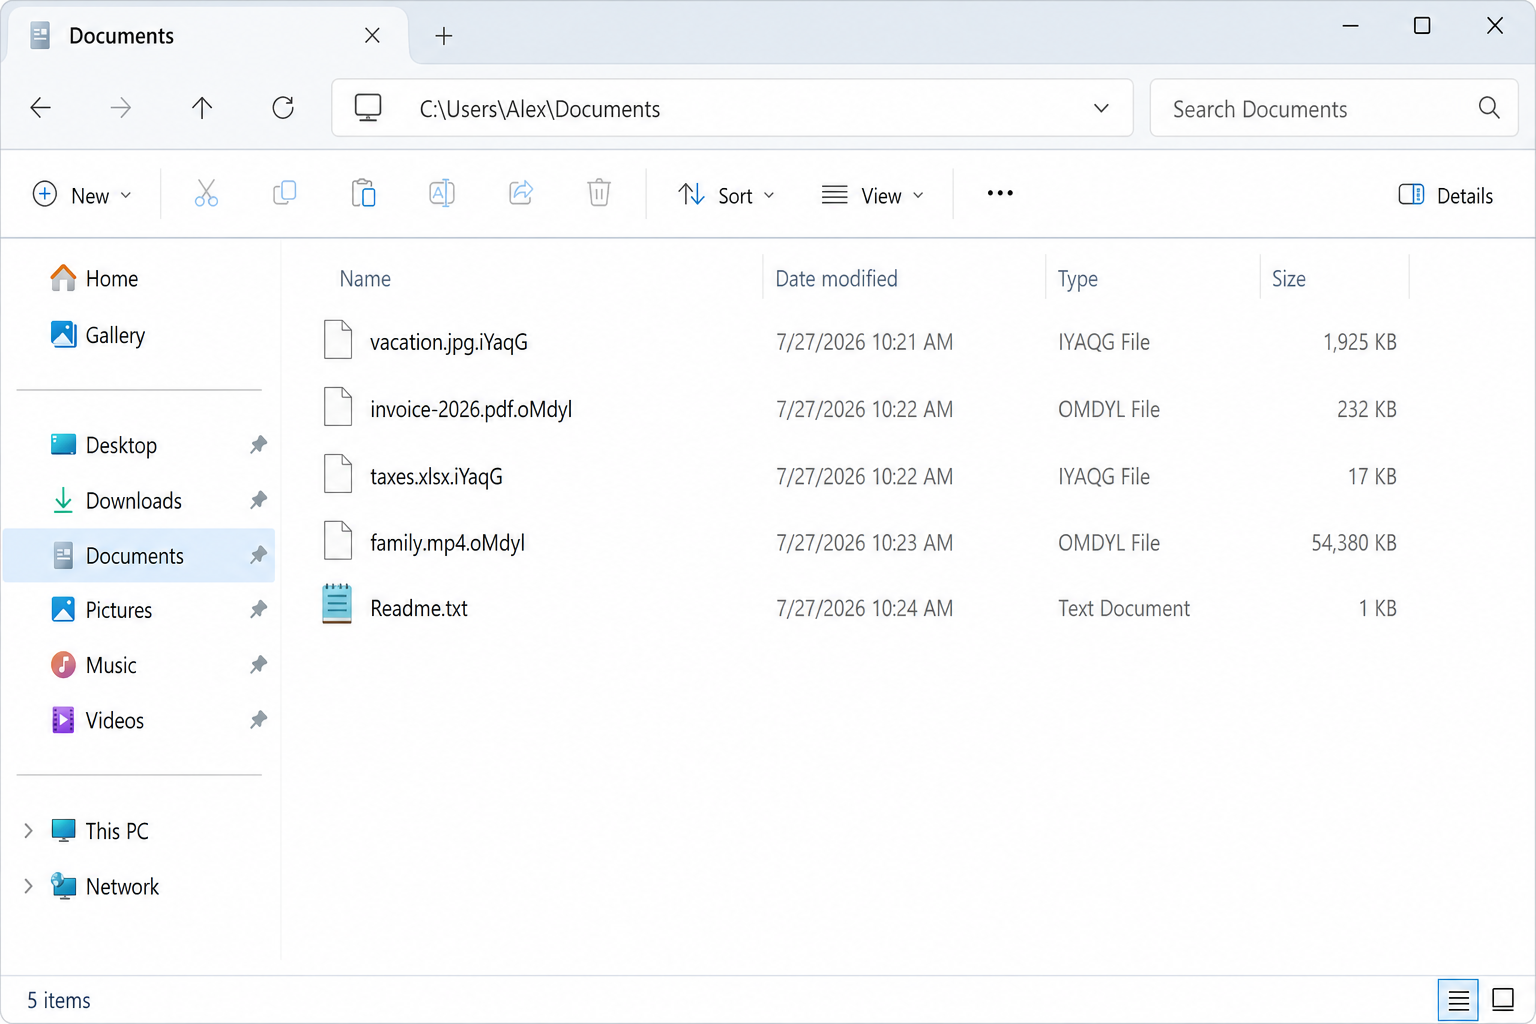This screenshot has width=1536, height=1024.
Task: Click the family.mp4.oMdyl file icon
Action: (338, 541)
